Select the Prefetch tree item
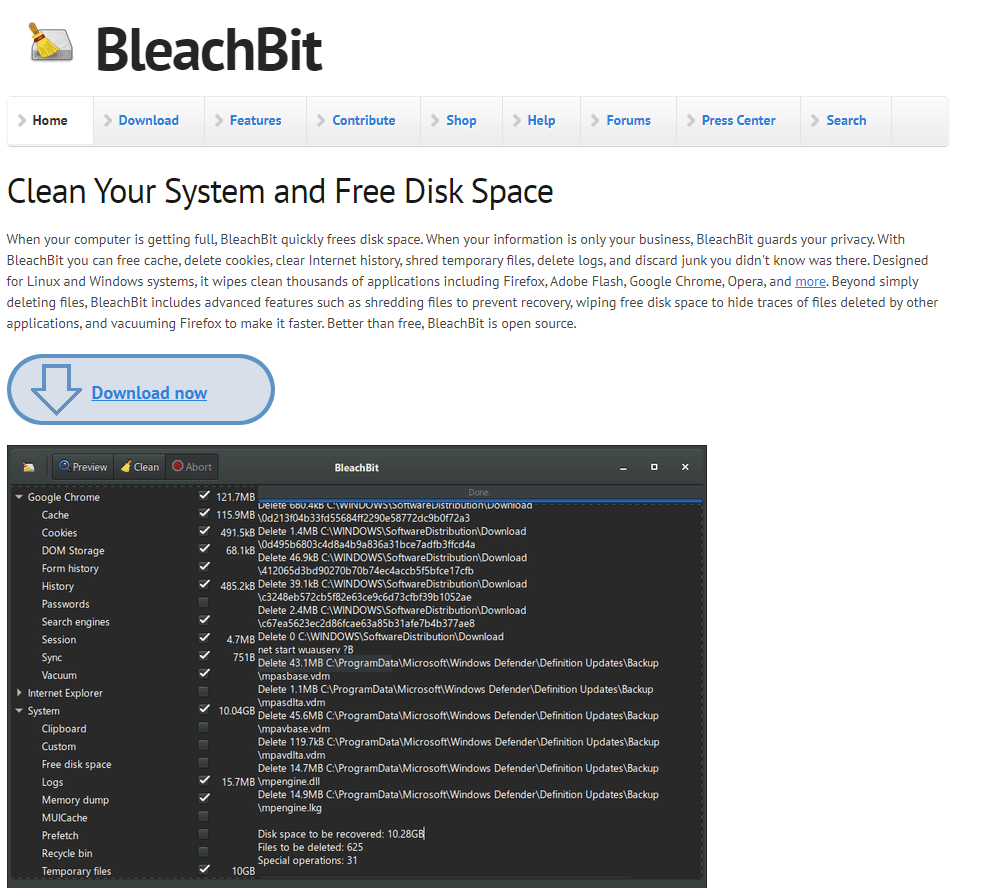 coord(60,835)
